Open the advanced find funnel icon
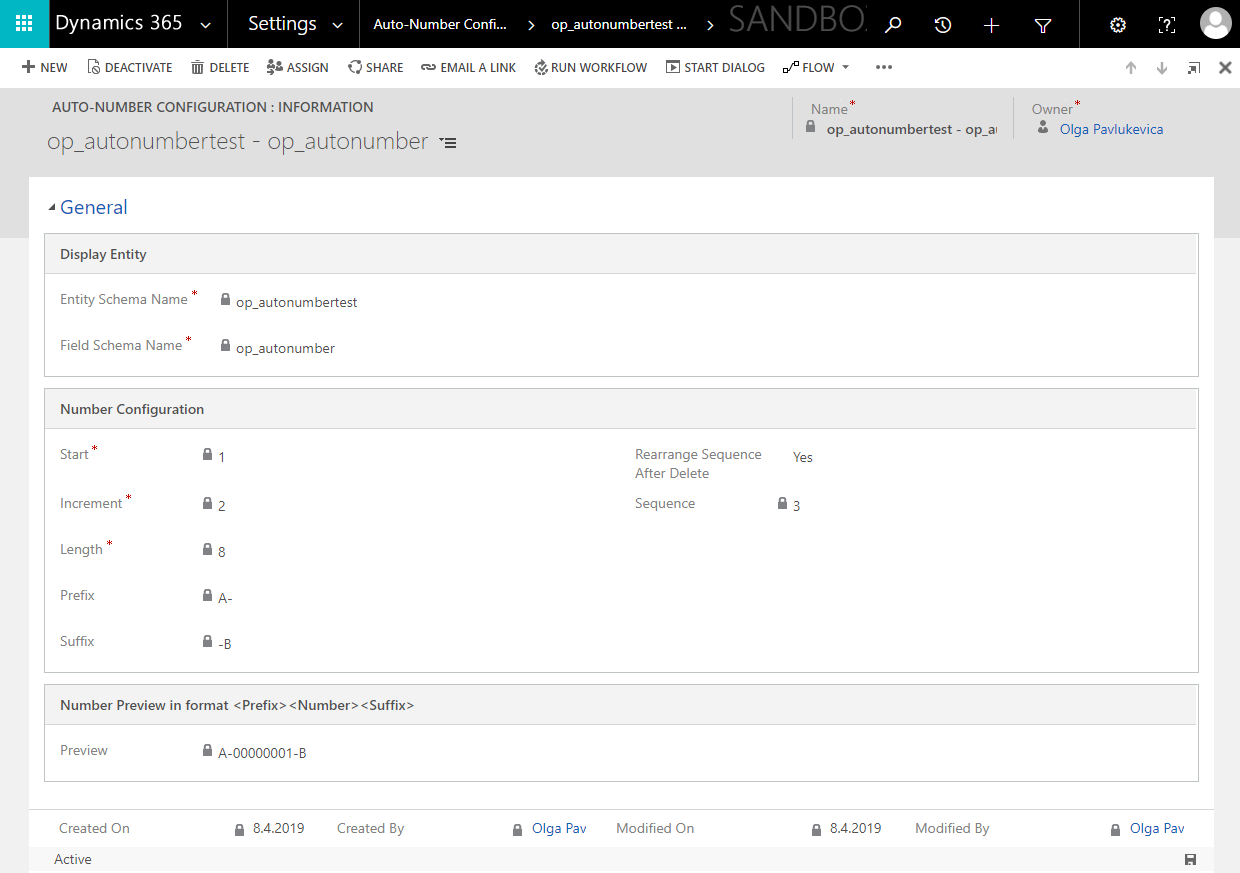1240x873 pixels. 1042,24
